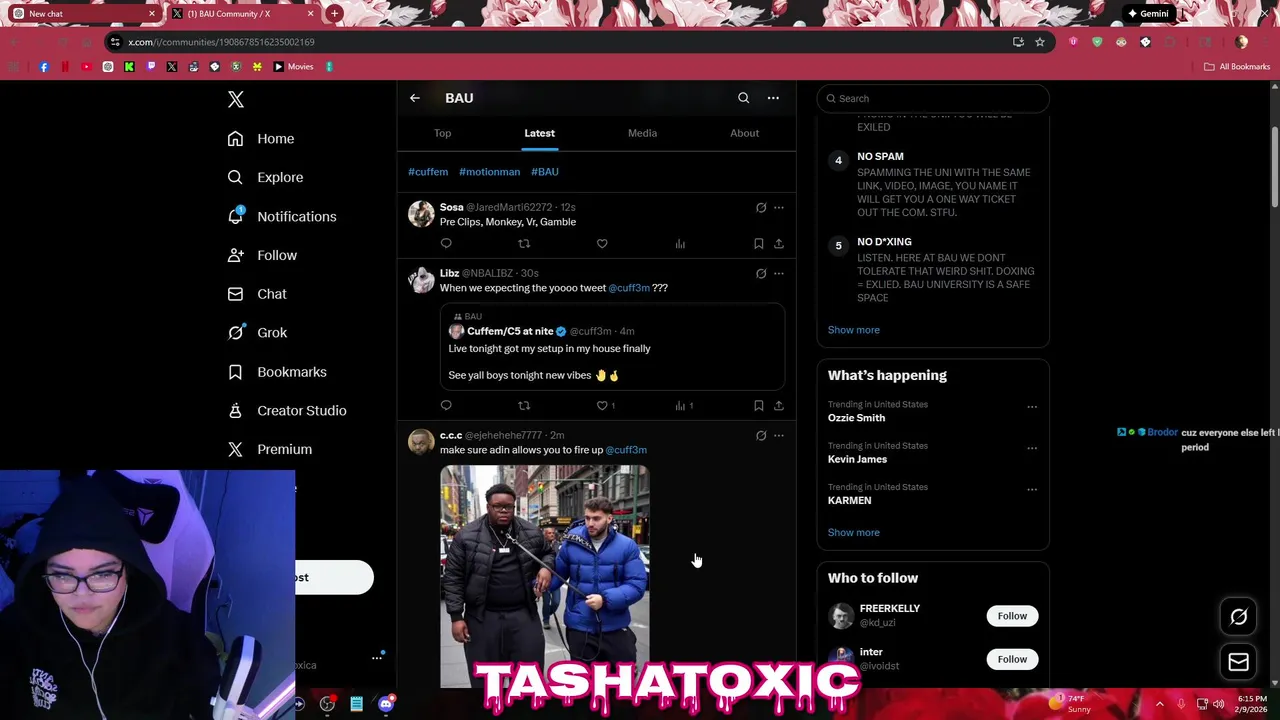Open more options on Libz's post
Image resolution: width=1280 pixels, height=720 pixels.
[x=779, y=273]
